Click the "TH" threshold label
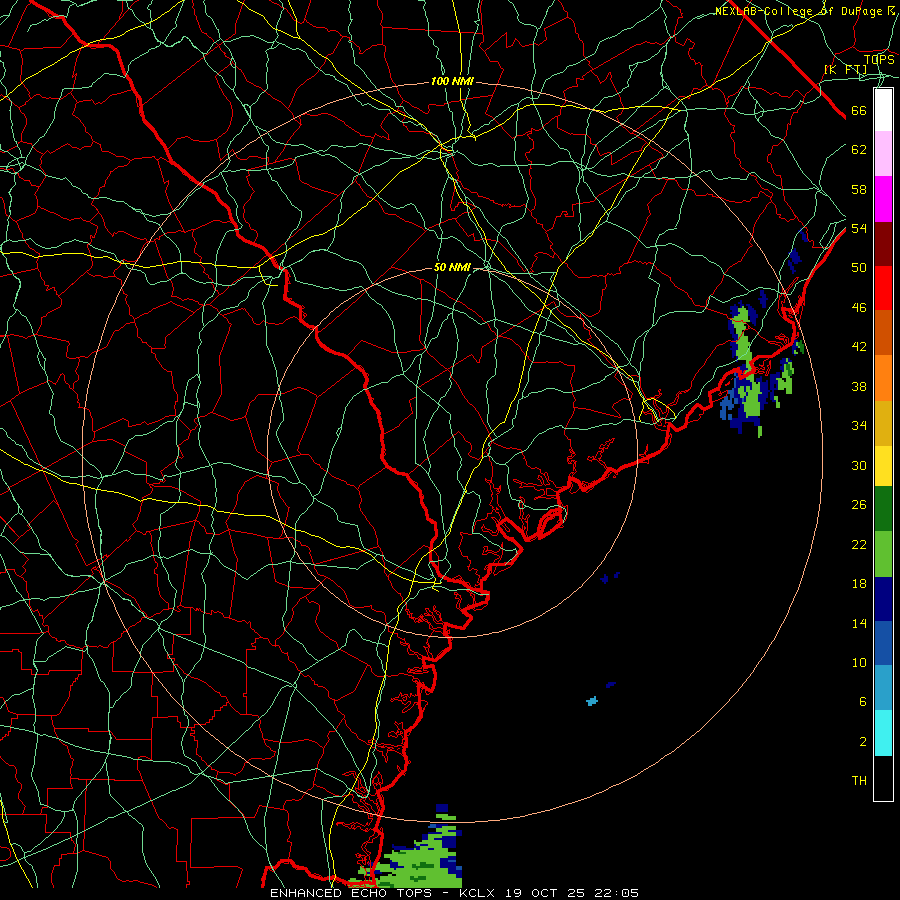This screenshot has width=900, height=900. point(859,781)
